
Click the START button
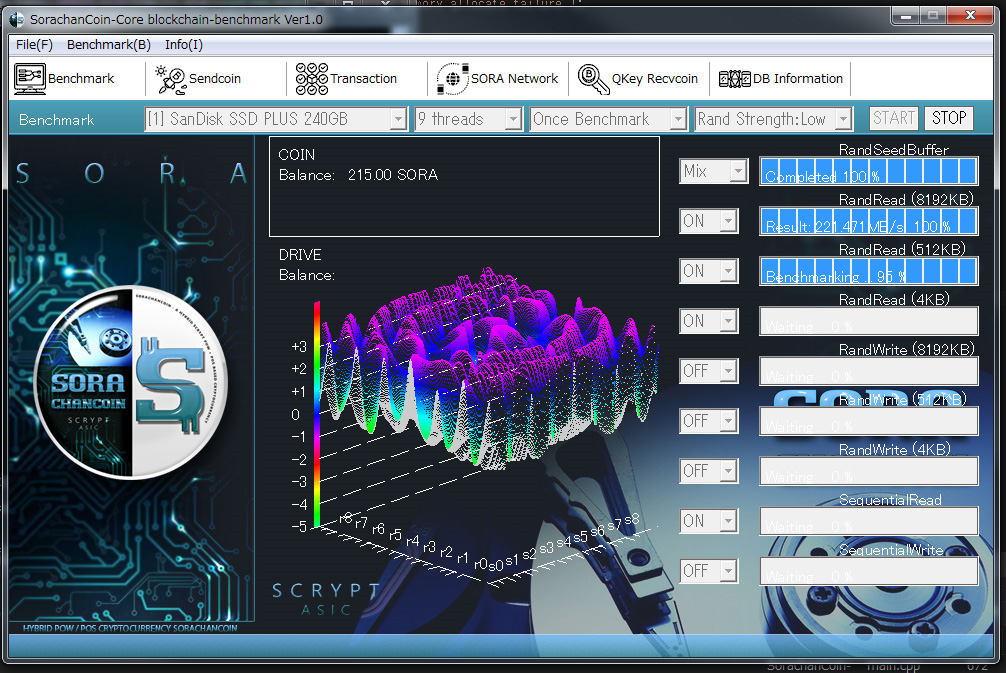coord(894,118)
